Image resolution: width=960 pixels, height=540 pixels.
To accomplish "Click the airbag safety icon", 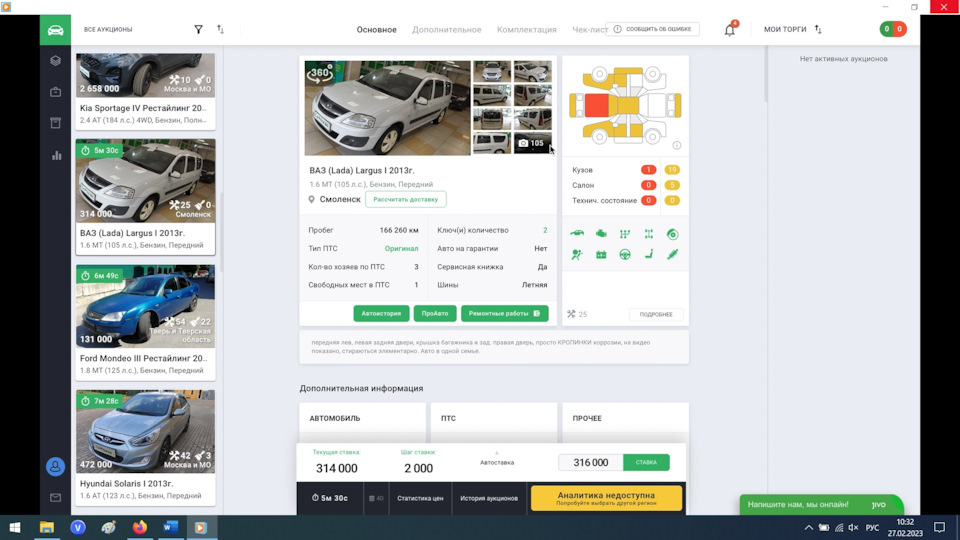I will [577, 254].
